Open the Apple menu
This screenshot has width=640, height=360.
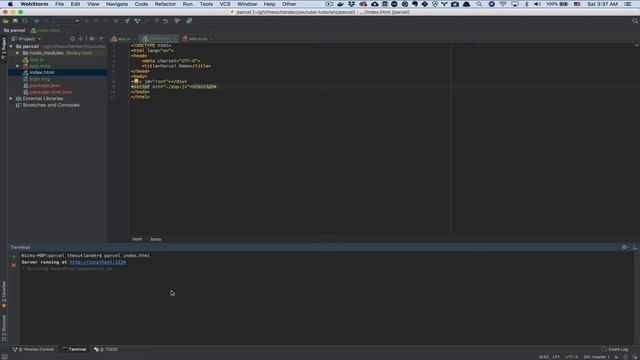[10, 4]
